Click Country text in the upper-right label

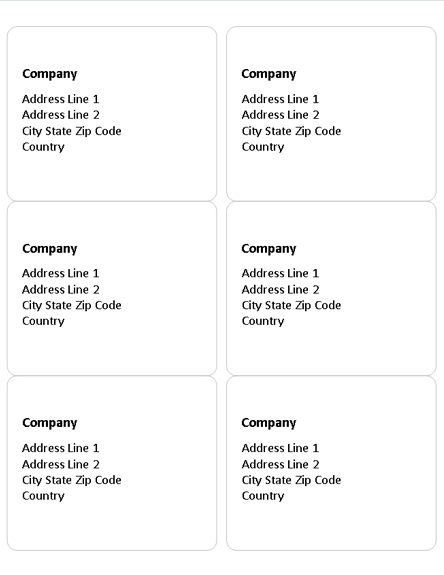tap(263, 147)
